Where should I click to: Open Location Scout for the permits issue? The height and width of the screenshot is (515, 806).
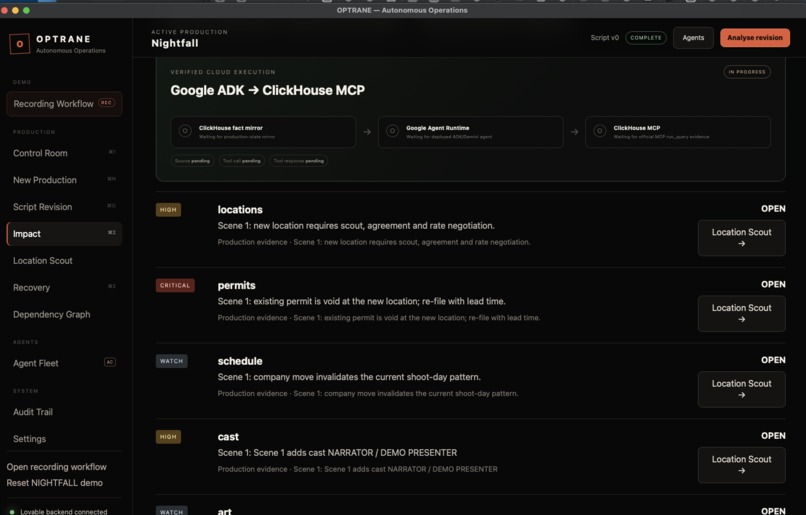pos(741,313)
